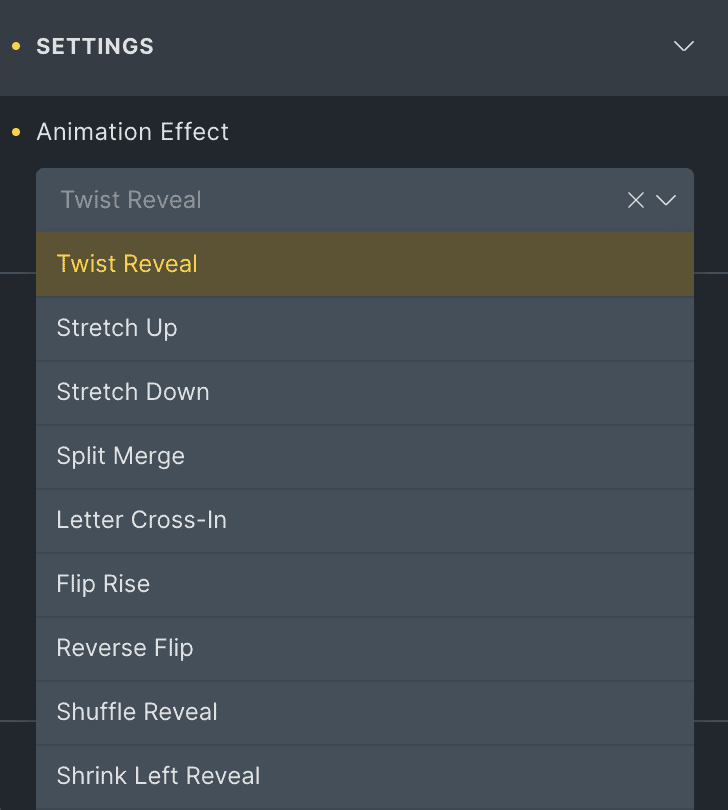Choose Letter Cross-In effect

141,520
